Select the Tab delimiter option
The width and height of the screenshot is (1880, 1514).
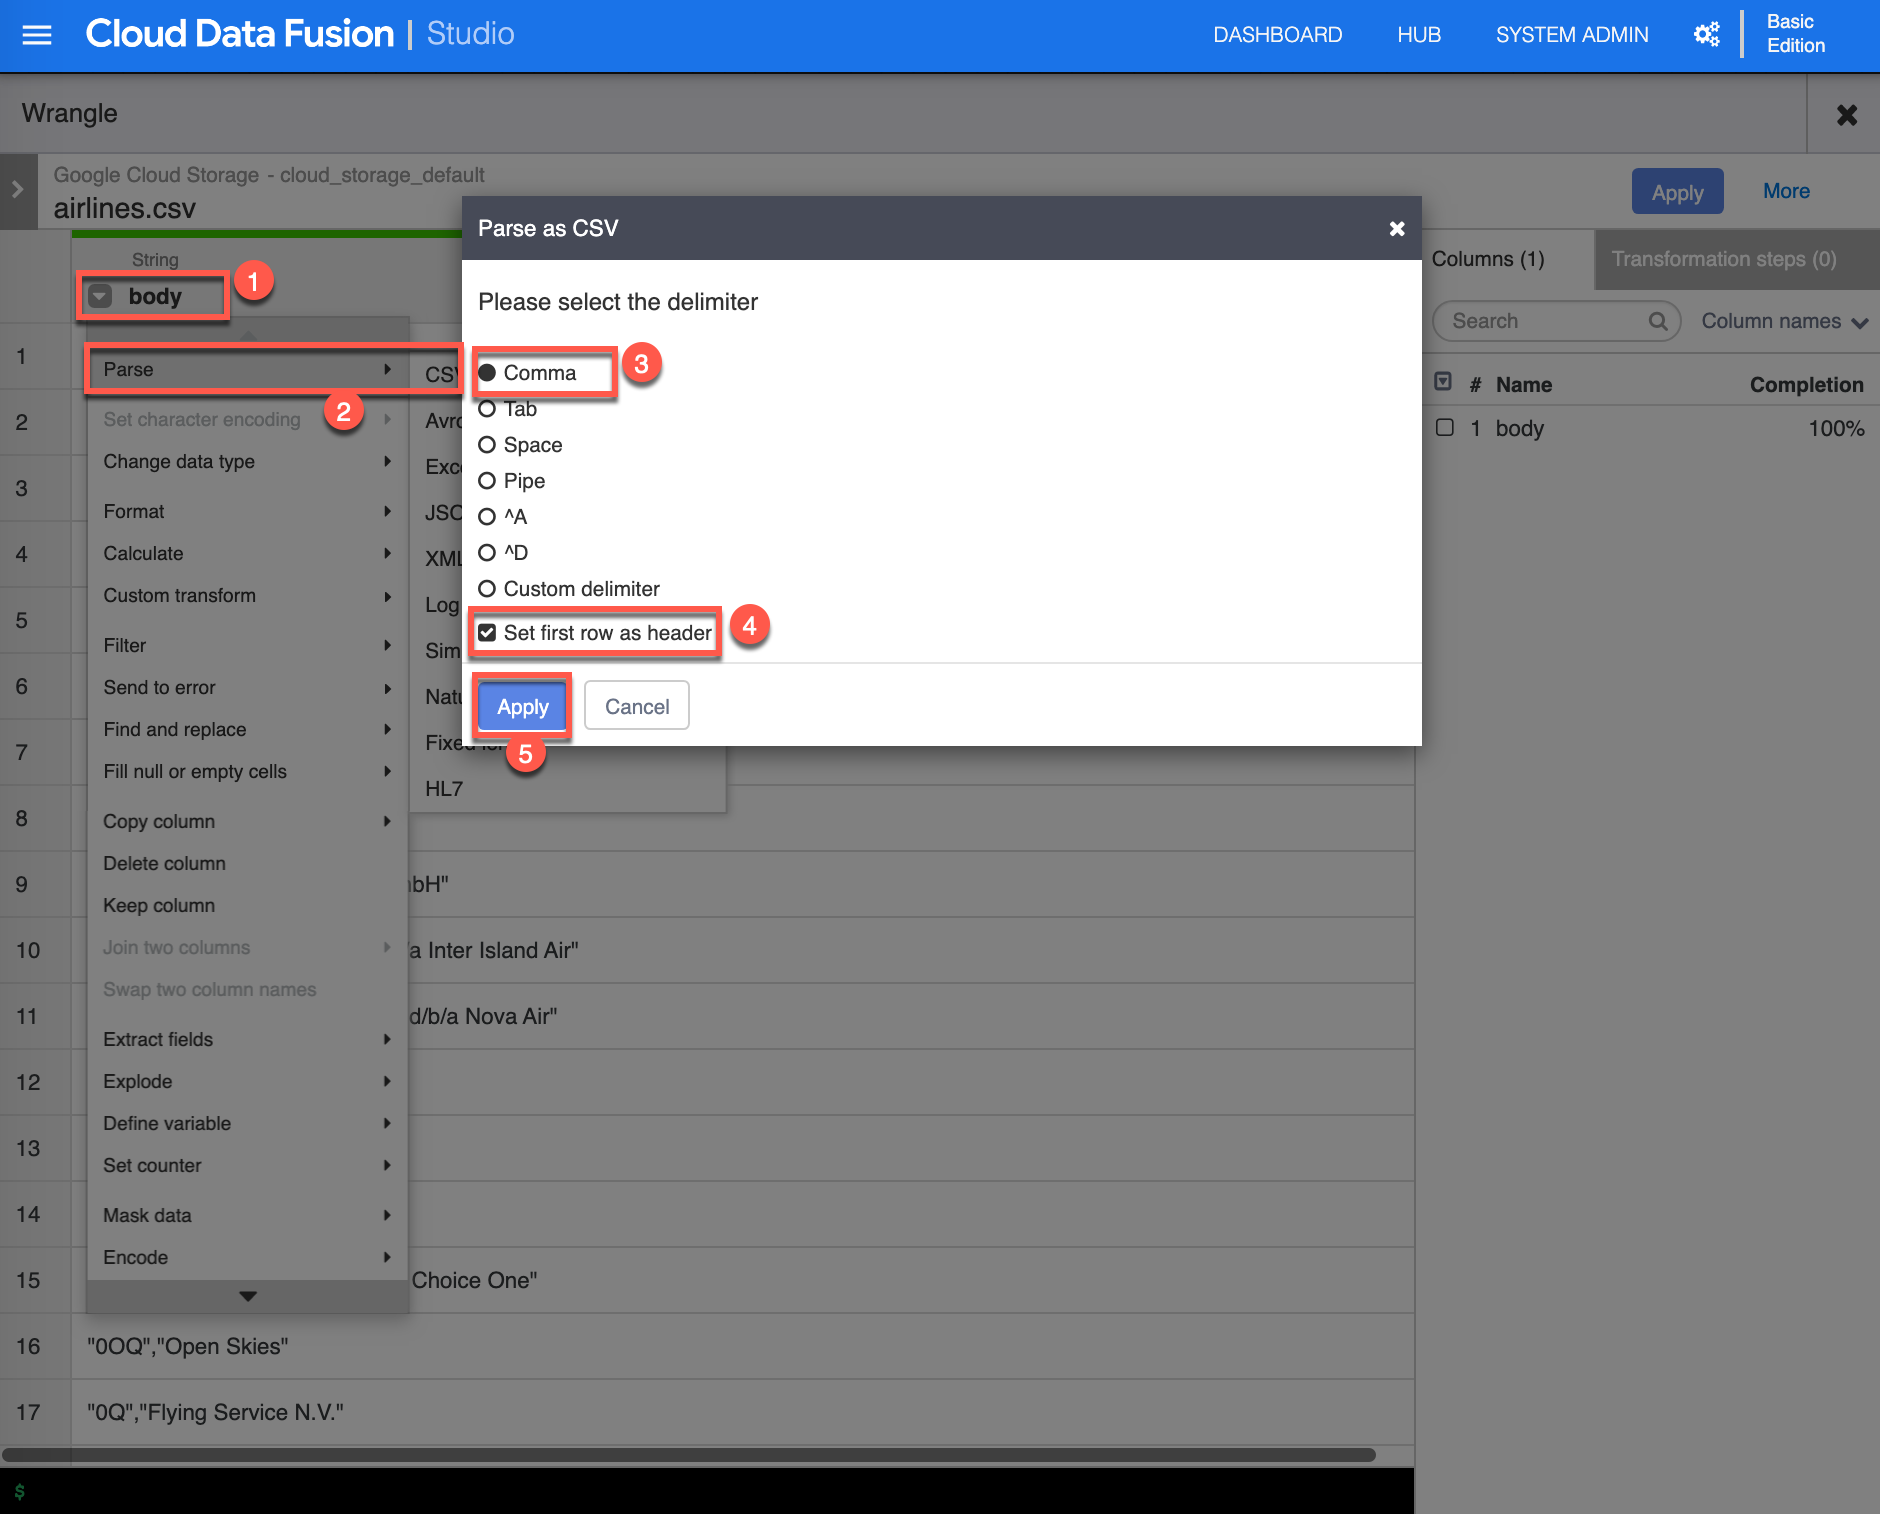pyautogui.click(x=487, y=409)
